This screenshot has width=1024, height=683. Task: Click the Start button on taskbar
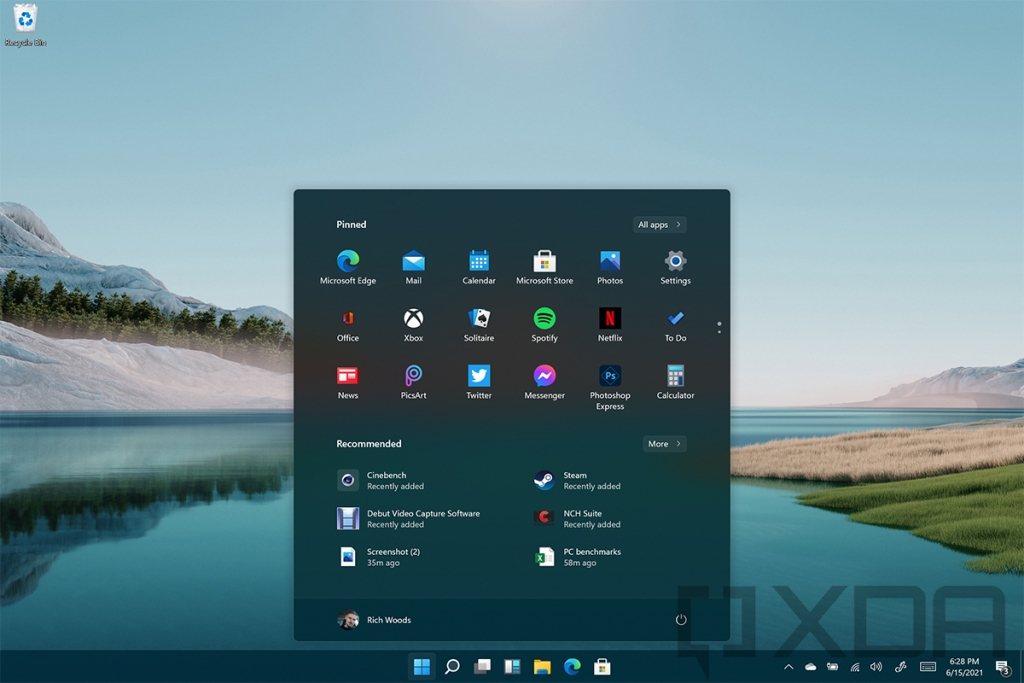(x=422, y=667)
